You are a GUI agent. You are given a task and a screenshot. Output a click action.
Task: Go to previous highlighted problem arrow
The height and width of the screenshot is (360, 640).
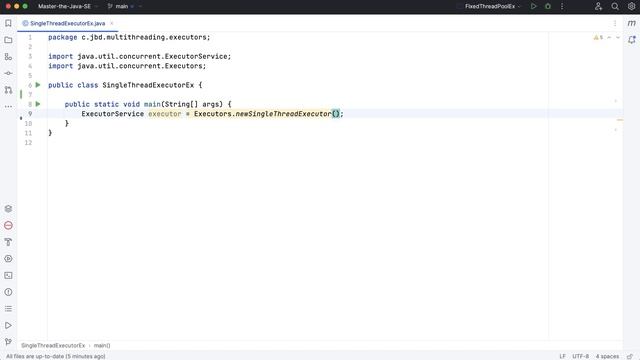click(609, 38)
